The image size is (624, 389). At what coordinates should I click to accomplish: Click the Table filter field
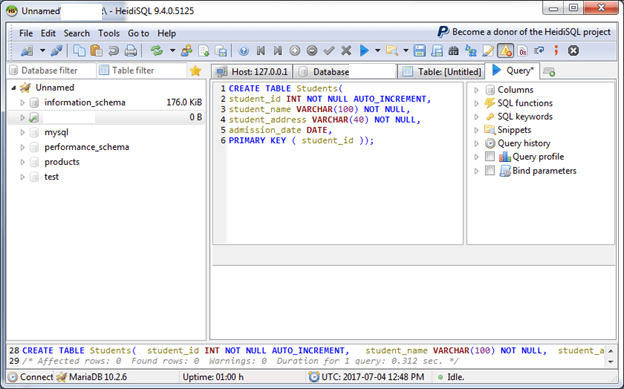[x=142, y=70]
